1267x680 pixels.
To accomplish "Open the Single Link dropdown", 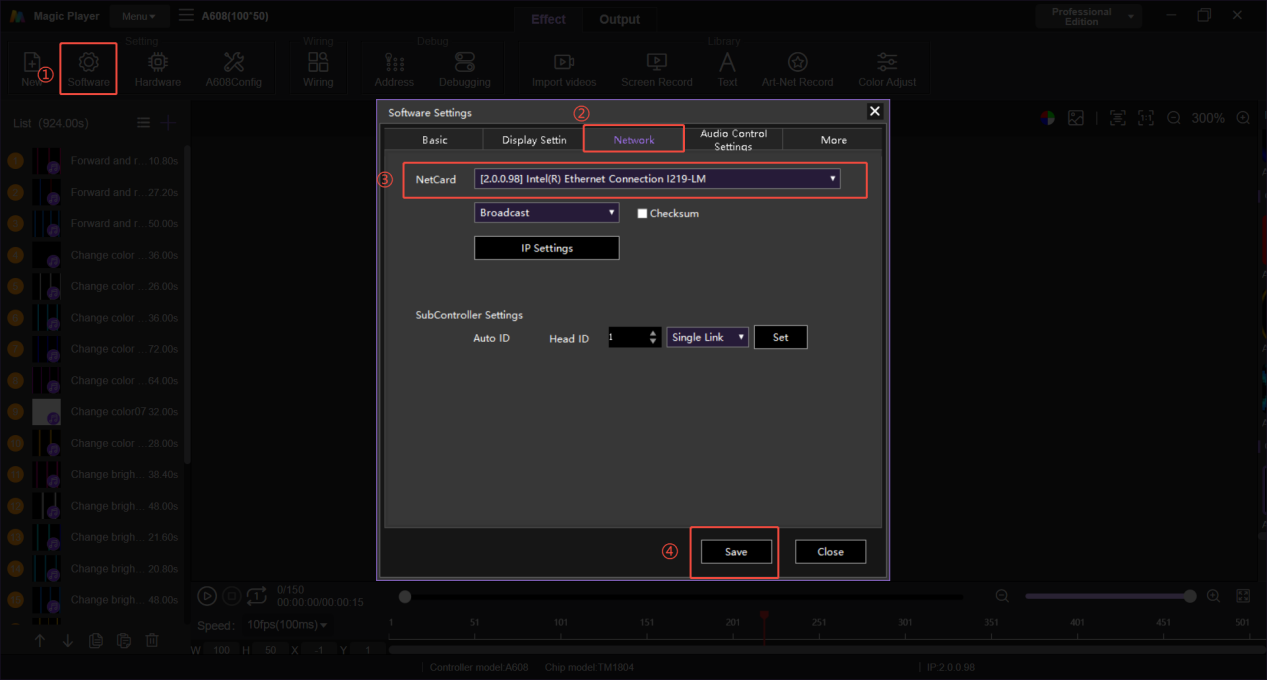I will click(708, 338).
